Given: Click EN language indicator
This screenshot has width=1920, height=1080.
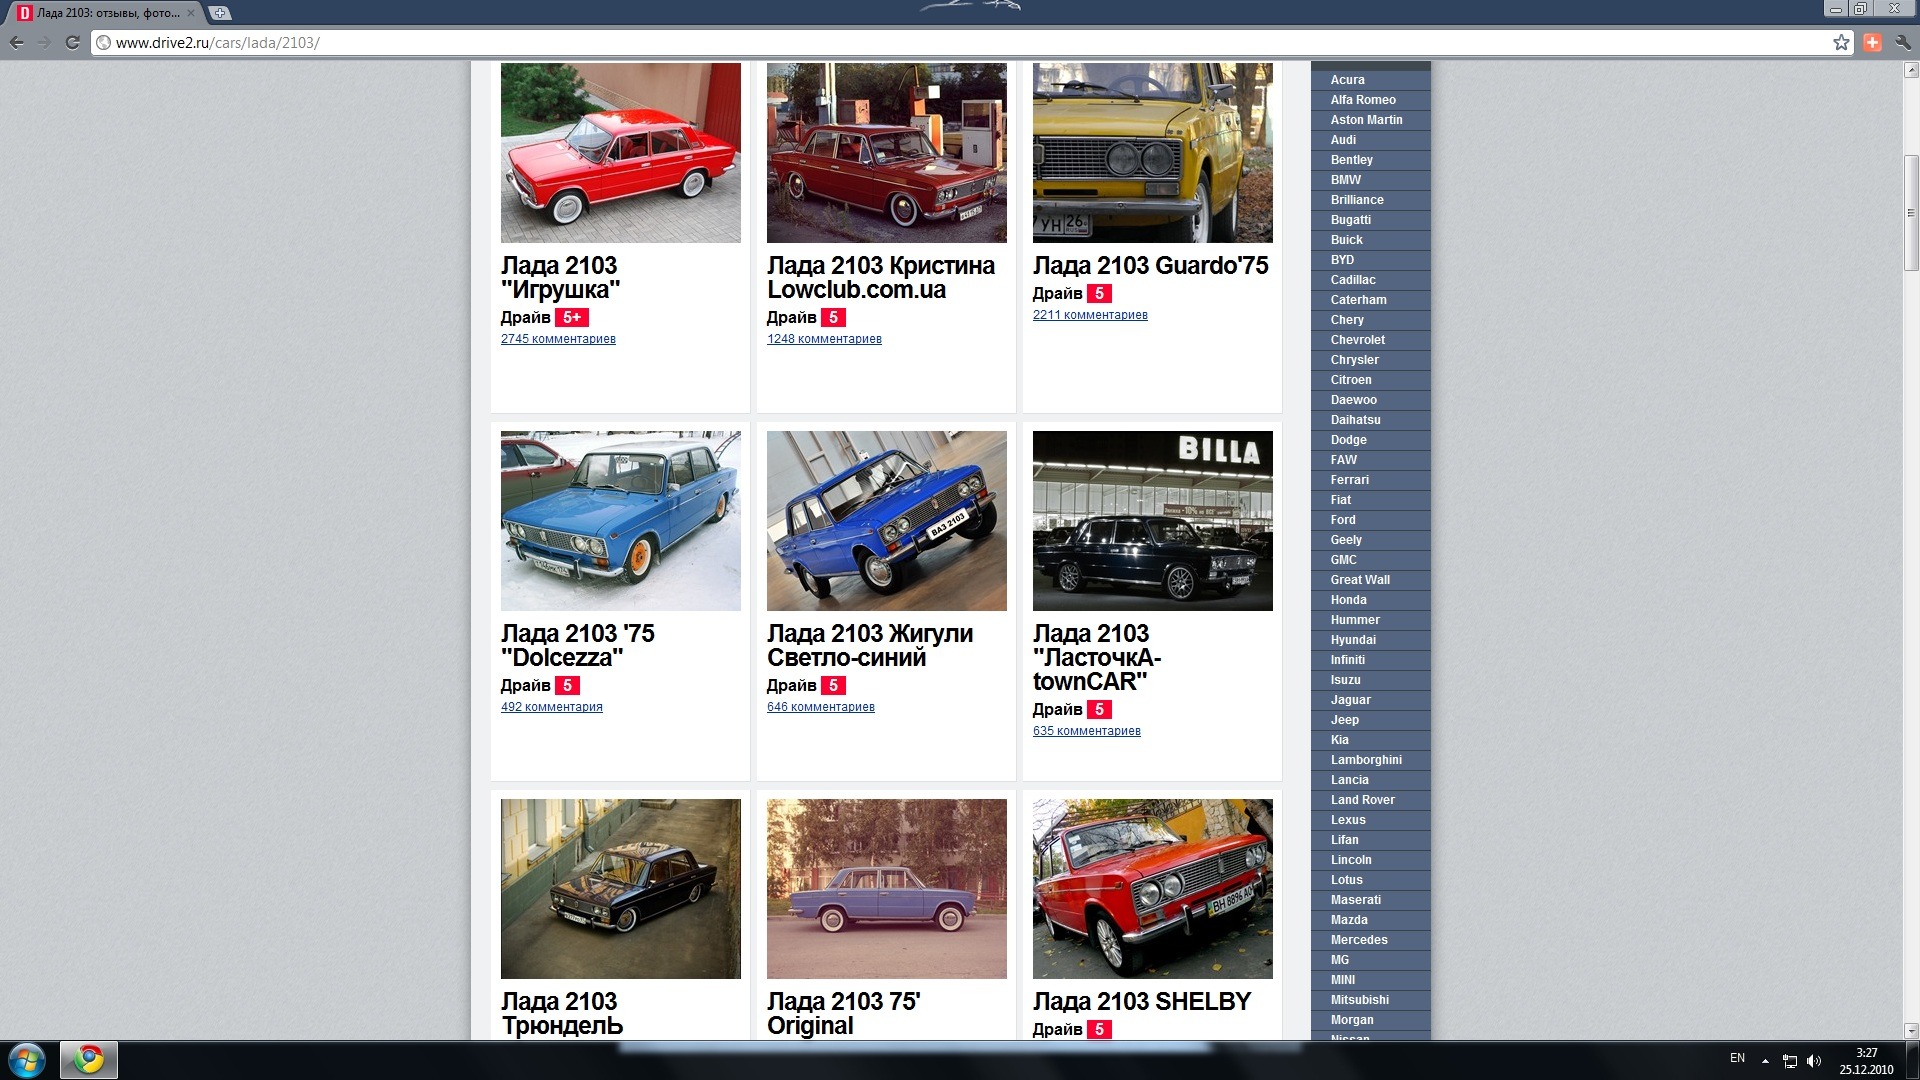Looking at the screenshot, I should (1737, 1058).
